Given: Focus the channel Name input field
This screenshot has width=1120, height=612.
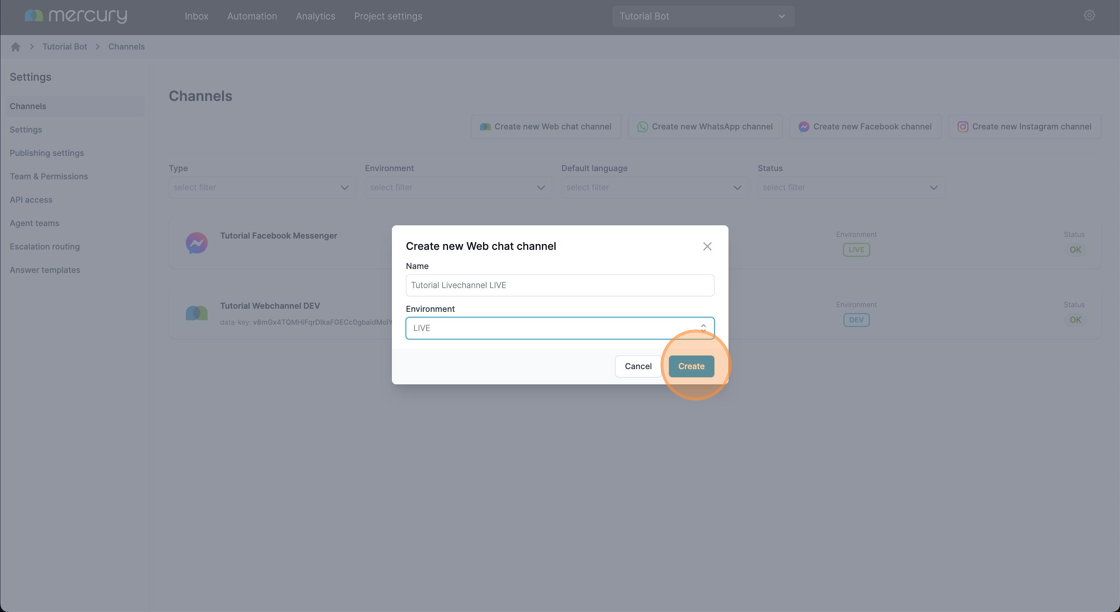Looking at the screenshot, I should [560, 285].
